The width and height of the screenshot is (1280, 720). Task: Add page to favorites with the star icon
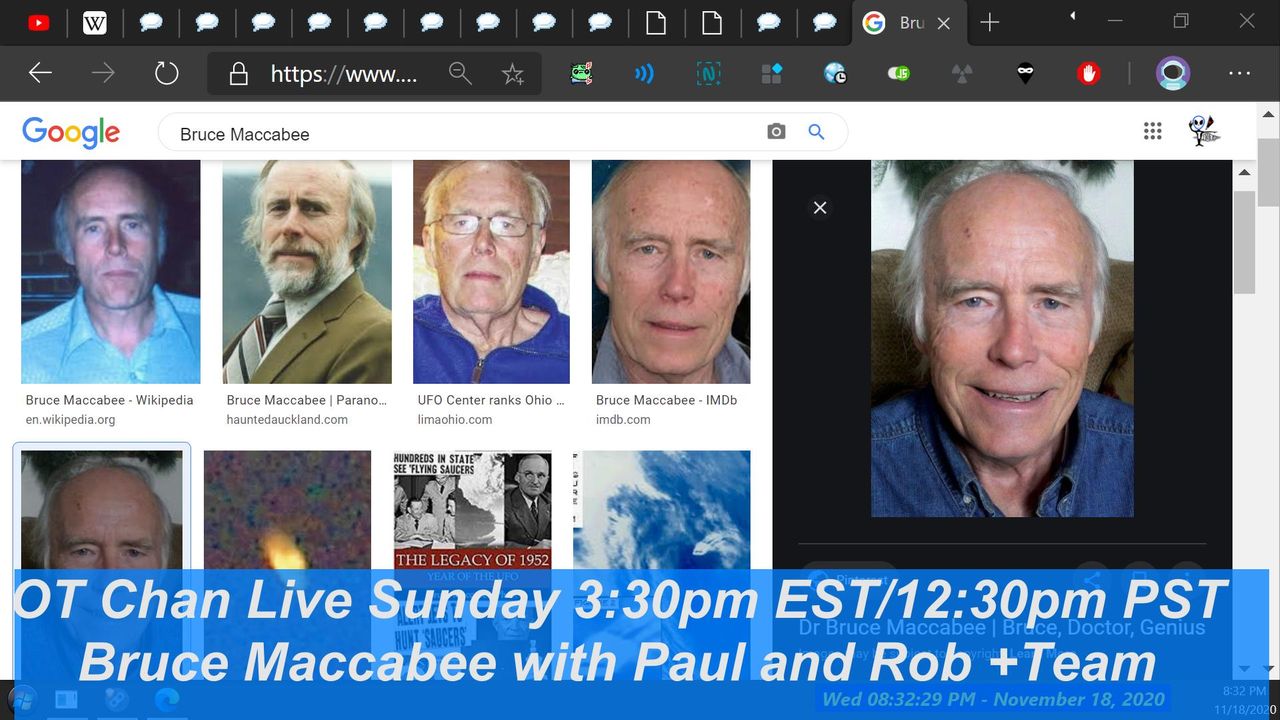click(513, 74)
